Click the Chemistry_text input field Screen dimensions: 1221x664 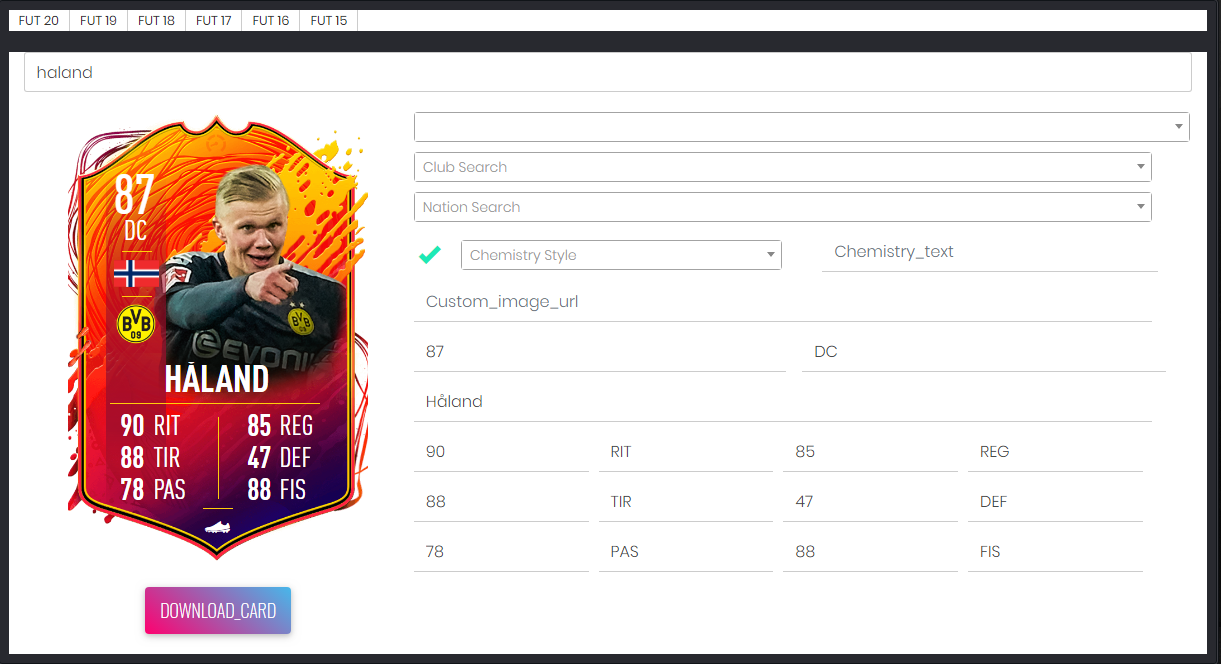click(x=990, y=252)
